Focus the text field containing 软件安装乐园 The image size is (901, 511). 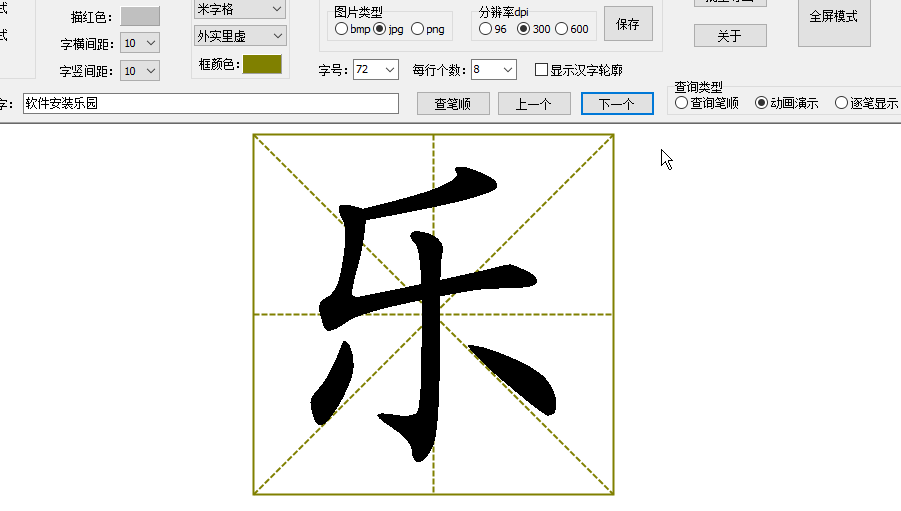click(211, 103)
